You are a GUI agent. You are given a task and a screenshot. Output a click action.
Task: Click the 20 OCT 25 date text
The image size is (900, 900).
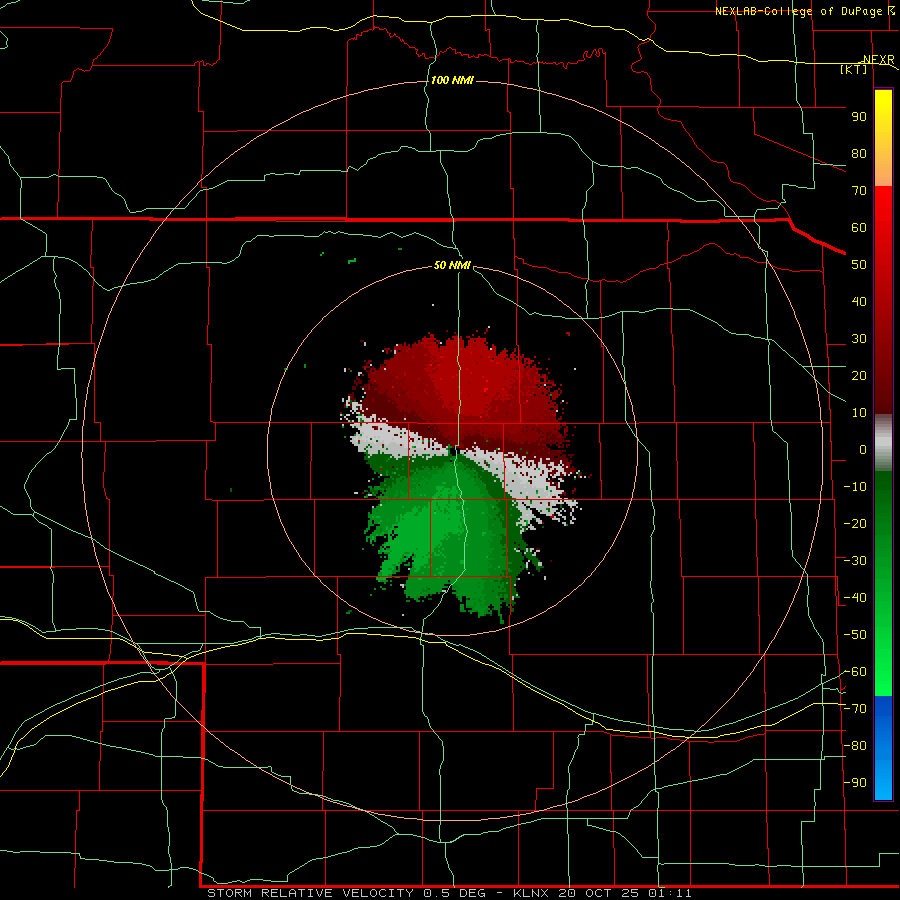(x=599, y=893)
